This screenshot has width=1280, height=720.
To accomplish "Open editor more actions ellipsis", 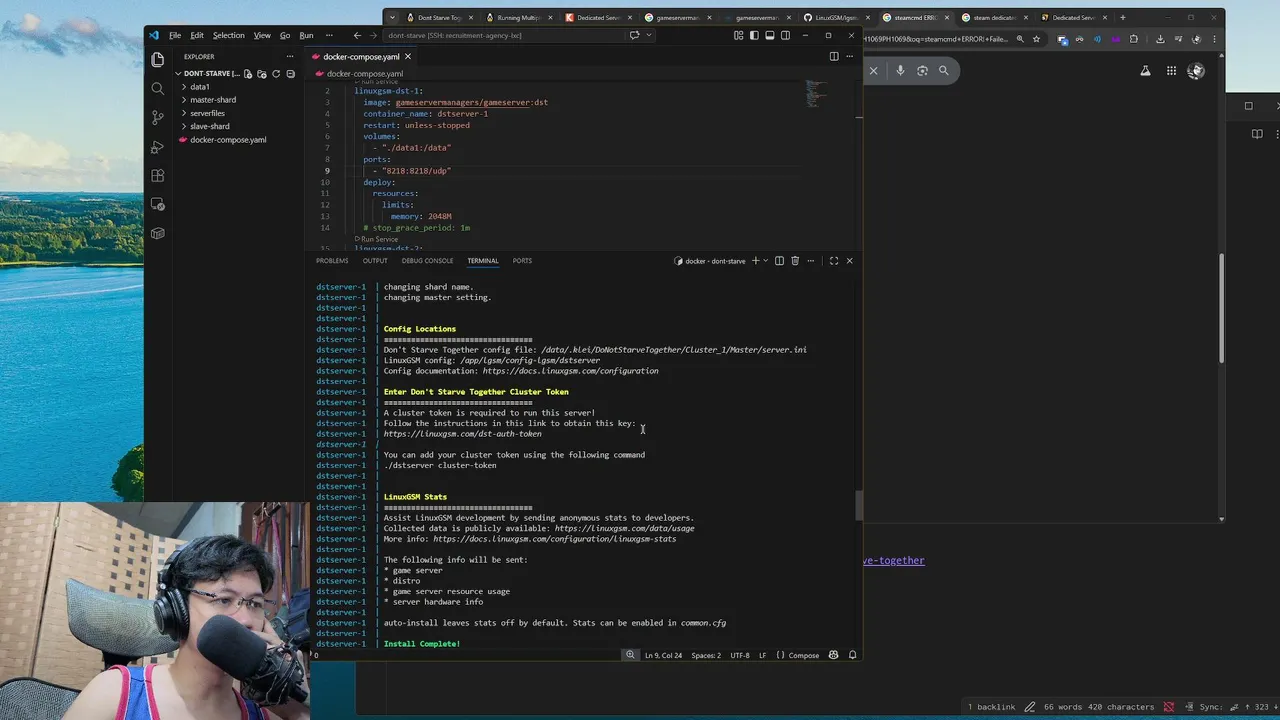I will [x=849, y=56].
